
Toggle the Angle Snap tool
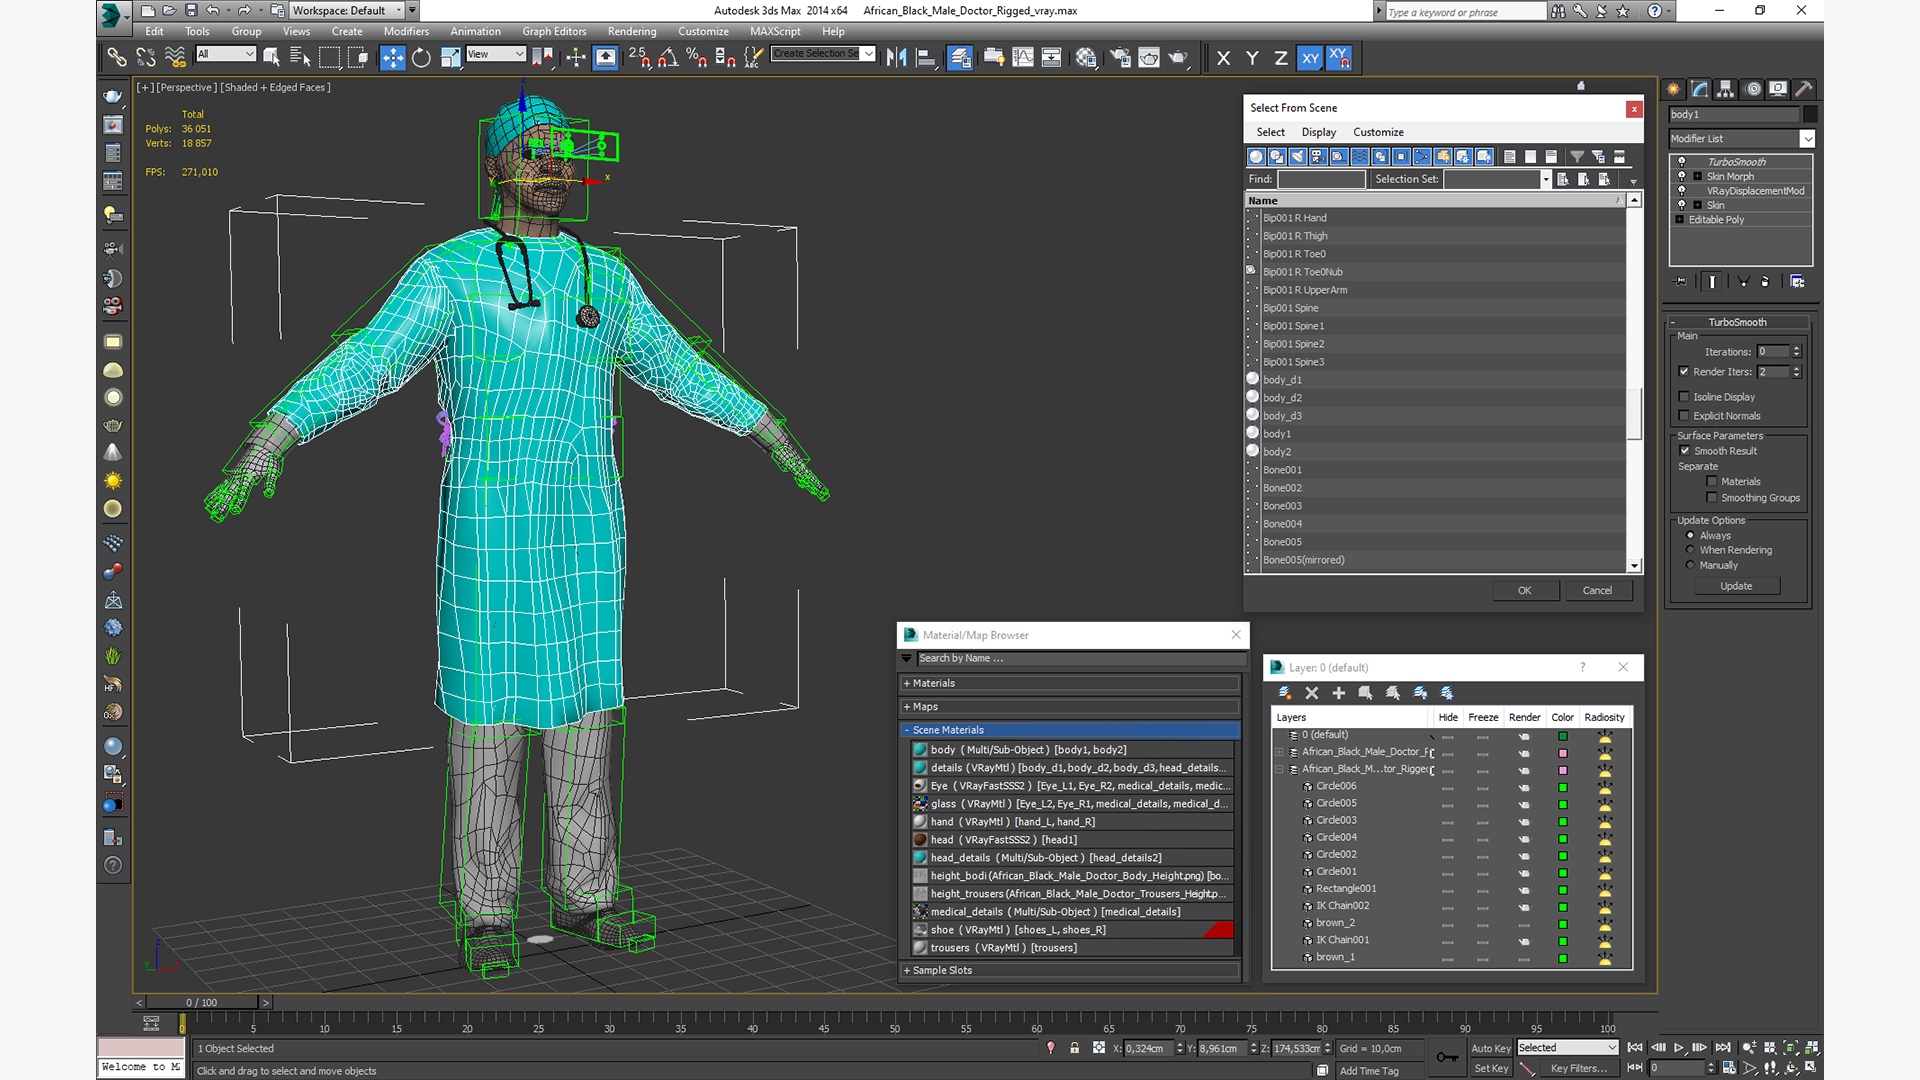coord(668,58)
